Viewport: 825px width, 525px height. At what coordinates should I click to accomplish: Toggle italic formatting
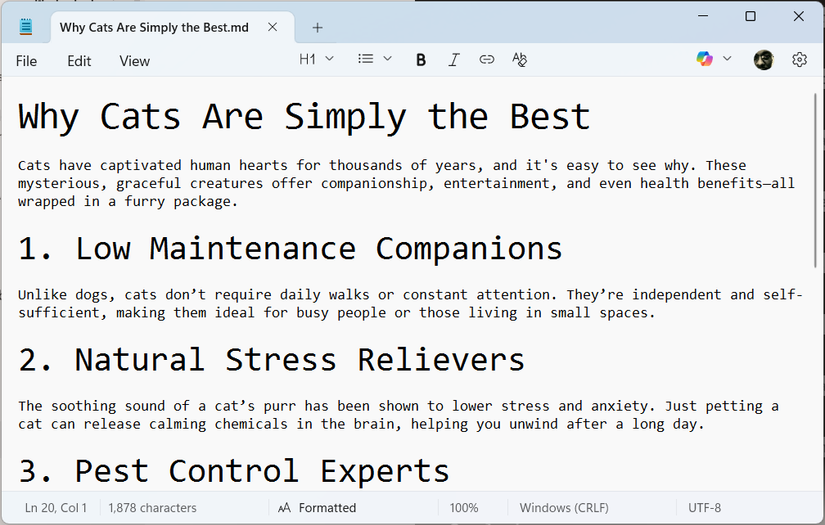[x=454, y=59]
